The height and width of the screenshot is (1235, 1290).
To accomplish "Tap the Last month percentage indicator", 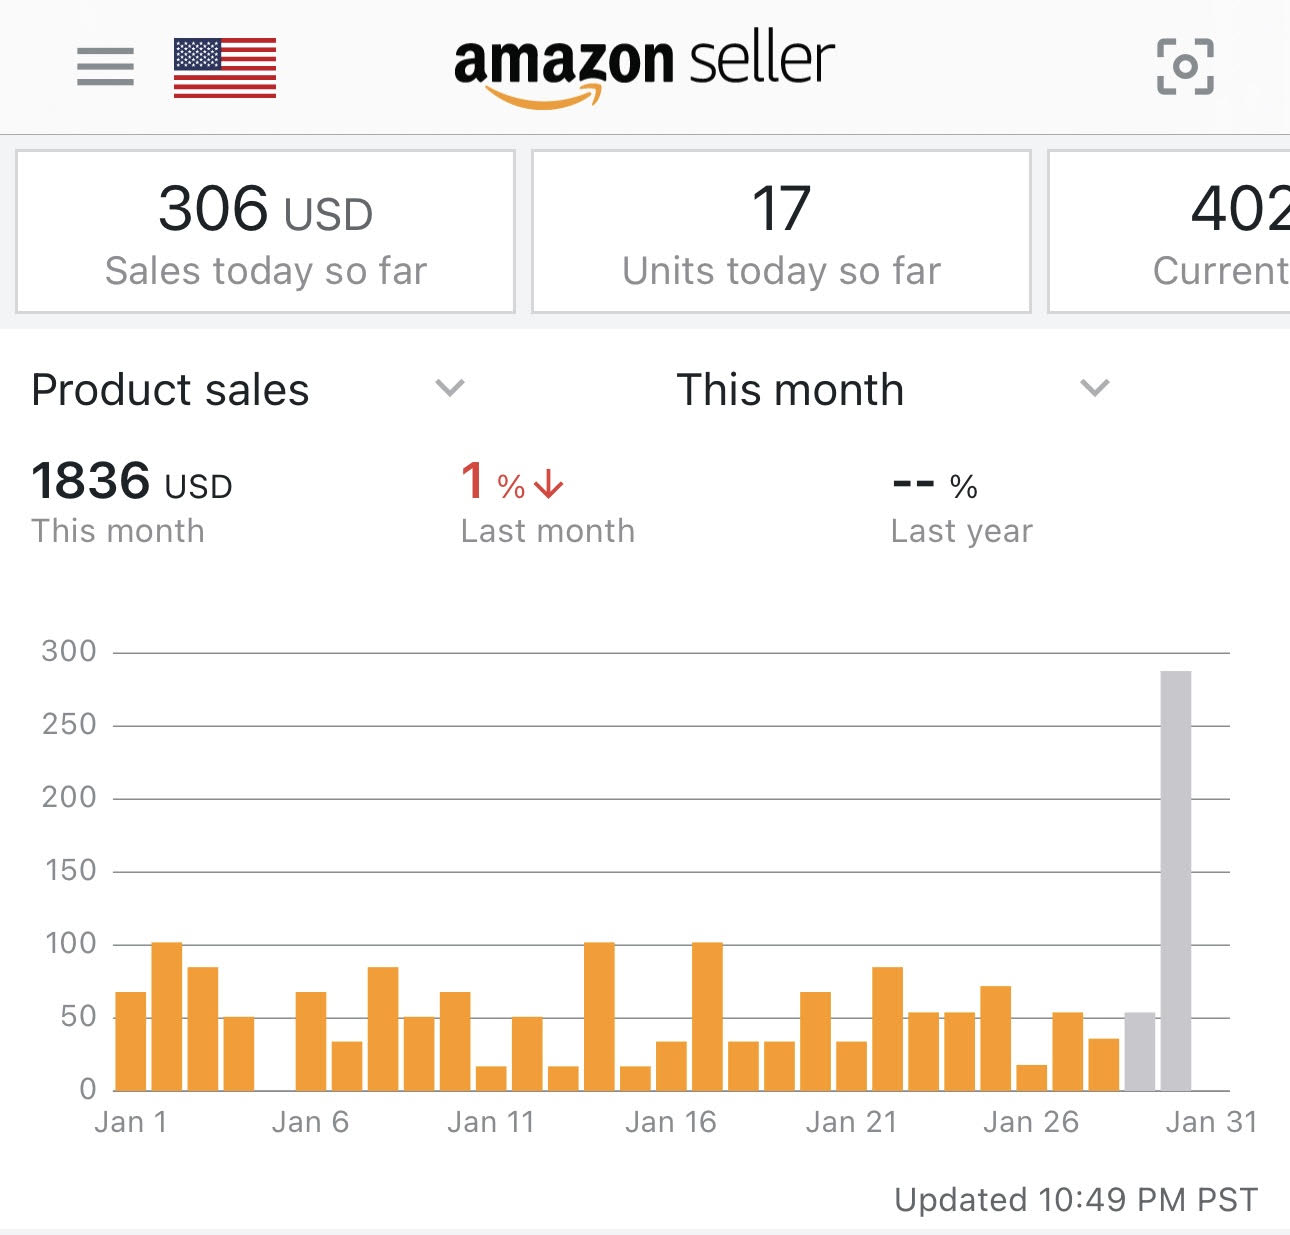I will [510, 483].
